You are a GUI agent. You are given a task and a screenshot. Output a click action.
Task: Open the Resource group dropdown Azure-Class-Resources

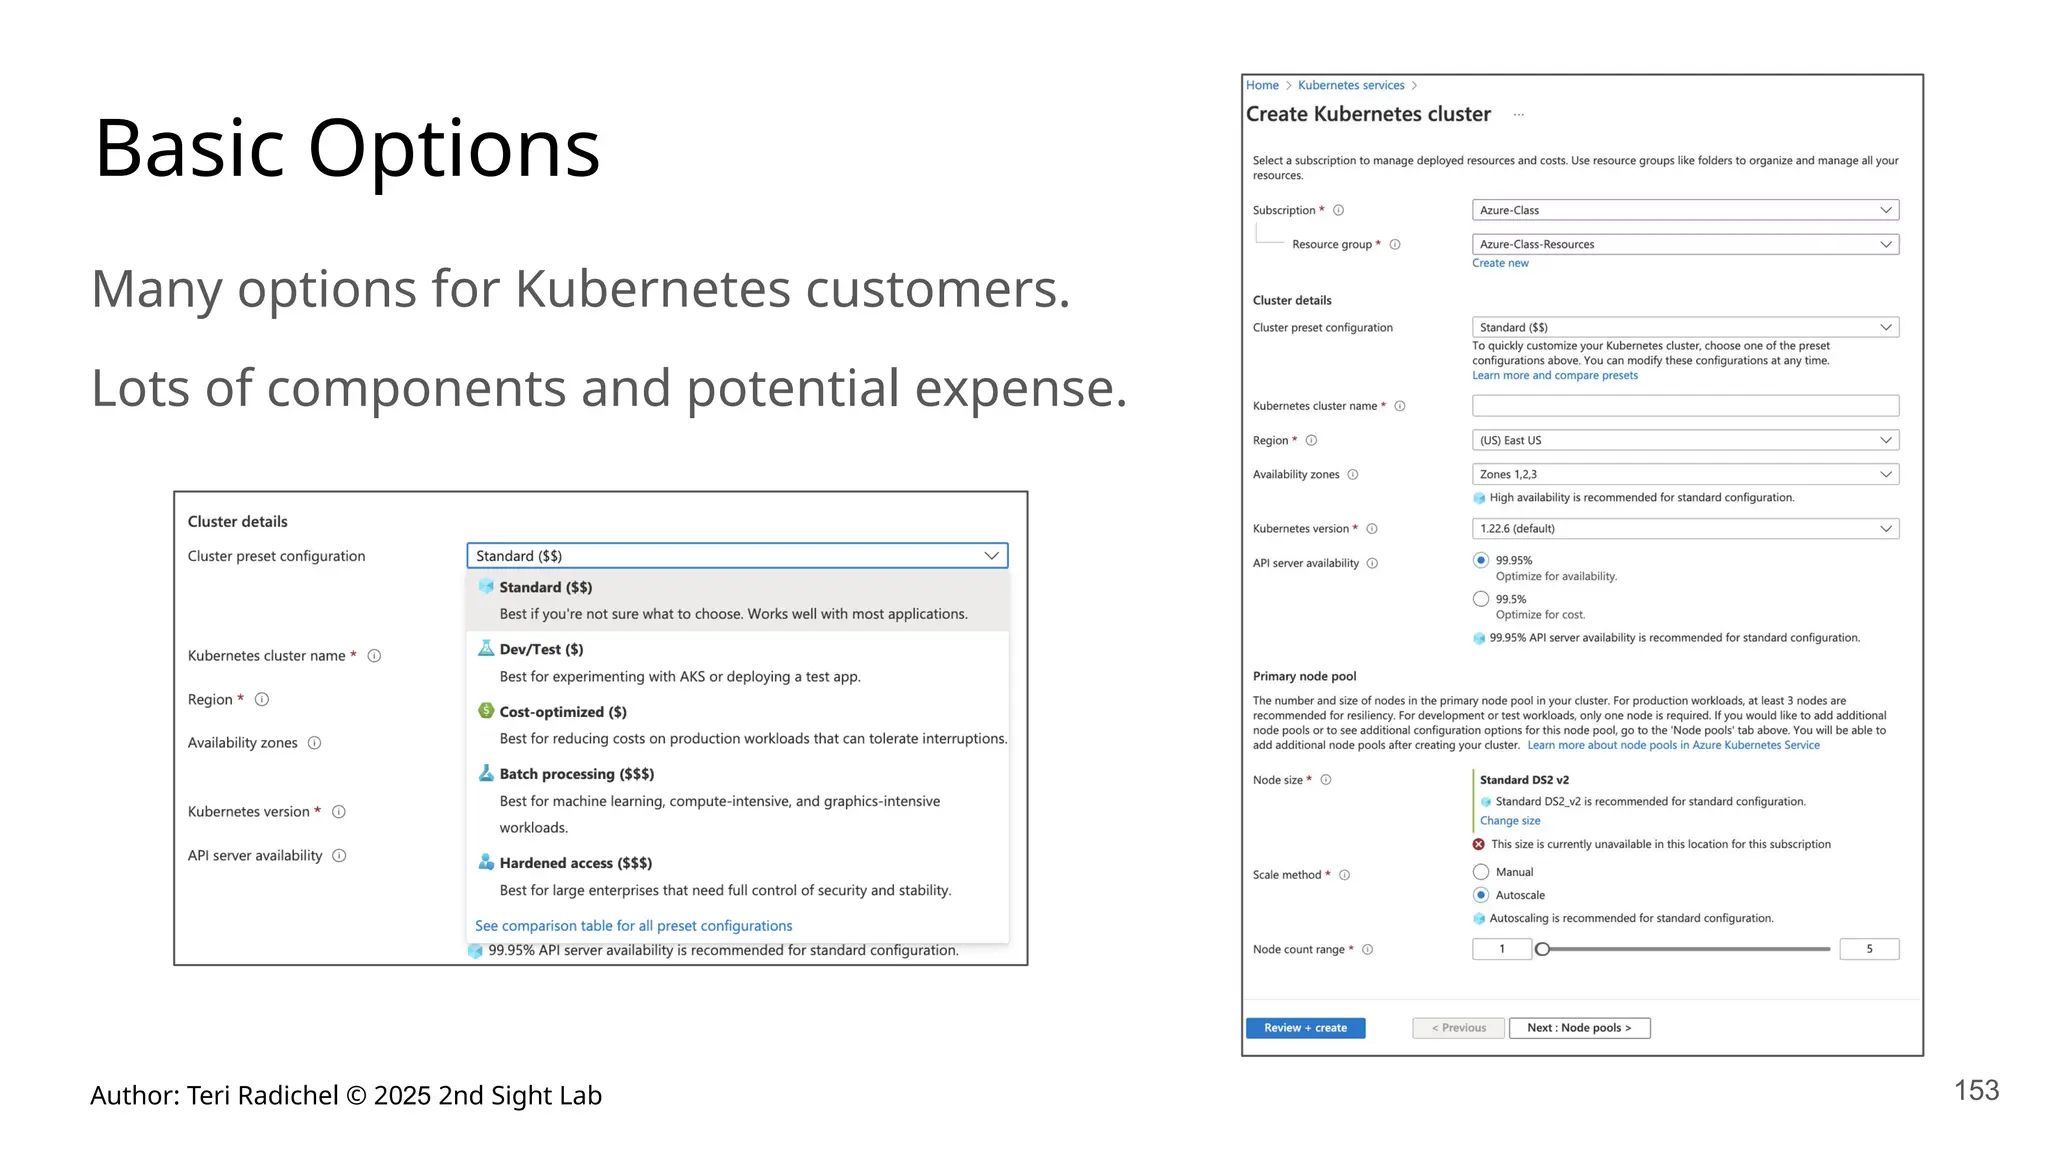(x=1685, y=244)
